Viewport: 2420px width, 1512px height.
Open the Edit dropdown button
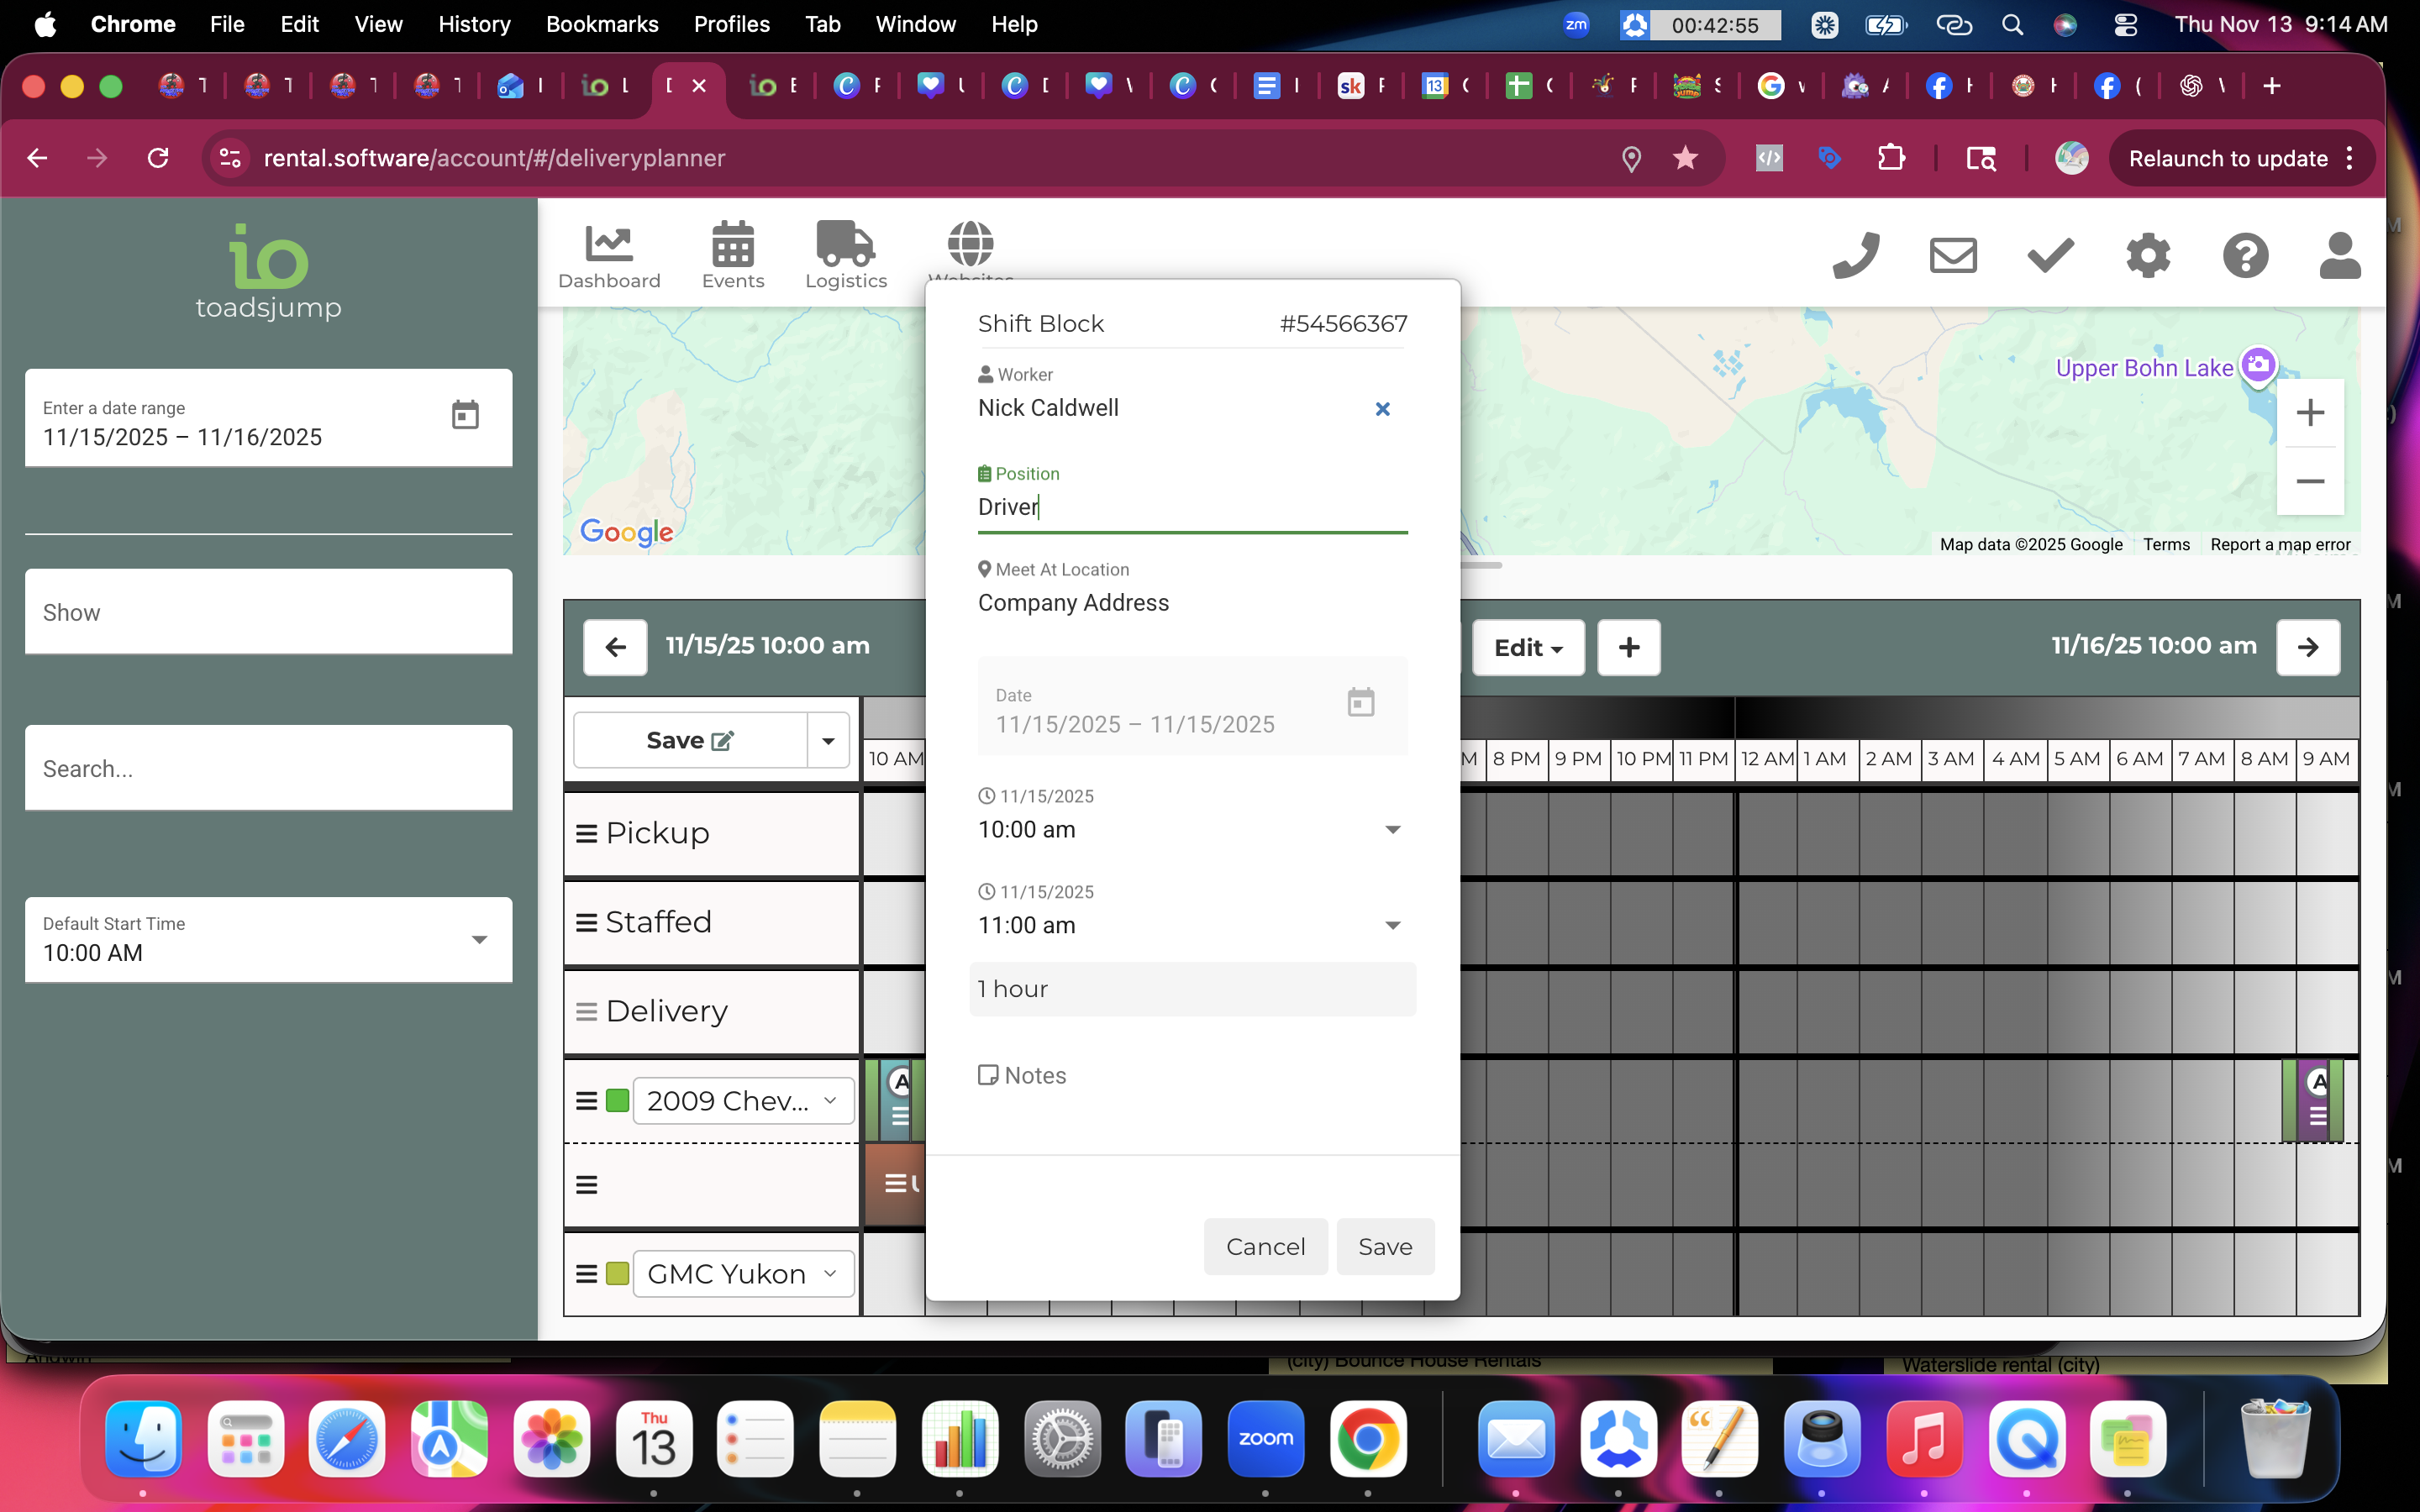pyautogui.click(x=1527, y=647)
